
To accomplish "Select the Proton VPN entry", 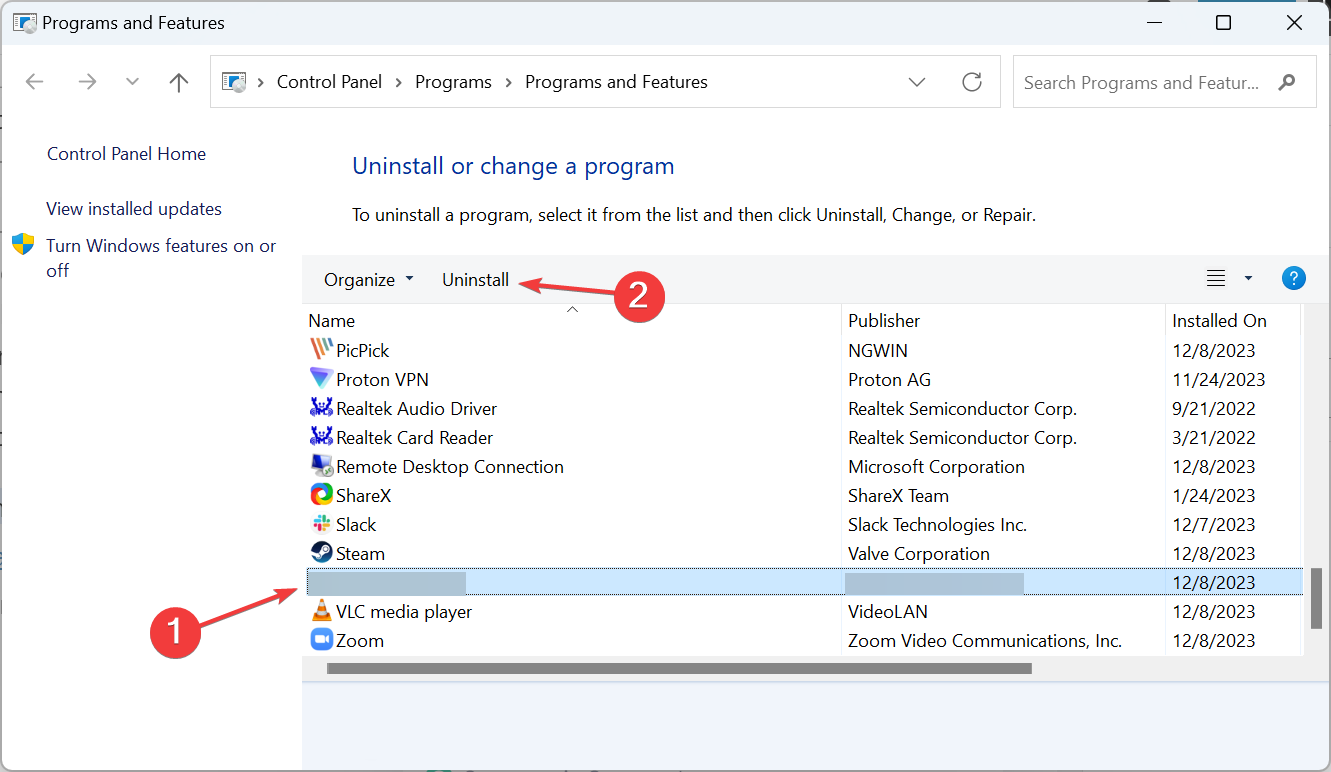I will tap(804, 379).
